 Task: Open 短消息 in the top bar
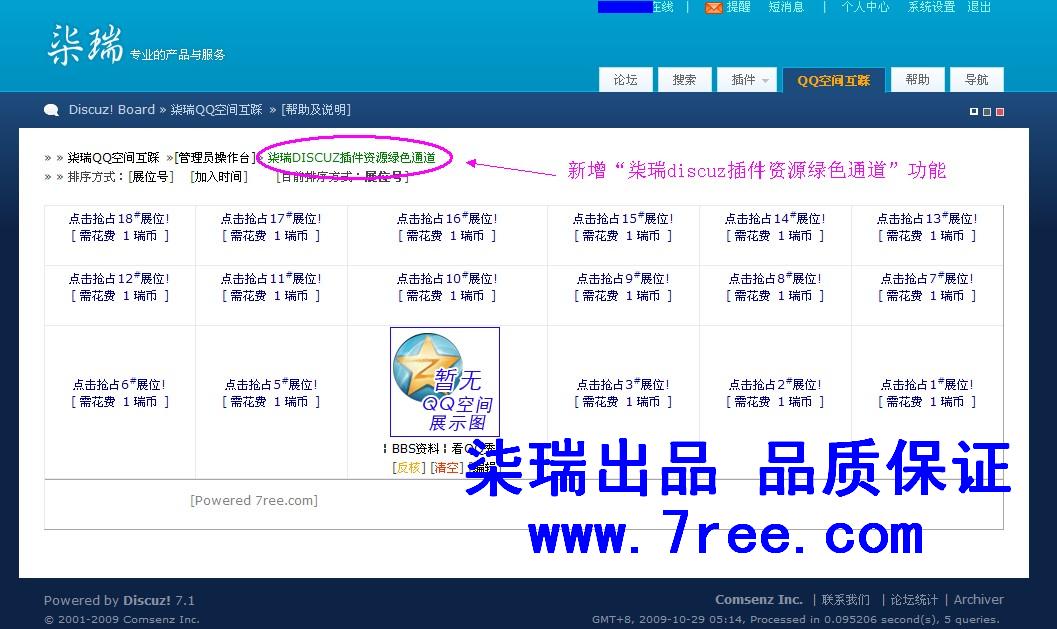pos(786,7)
